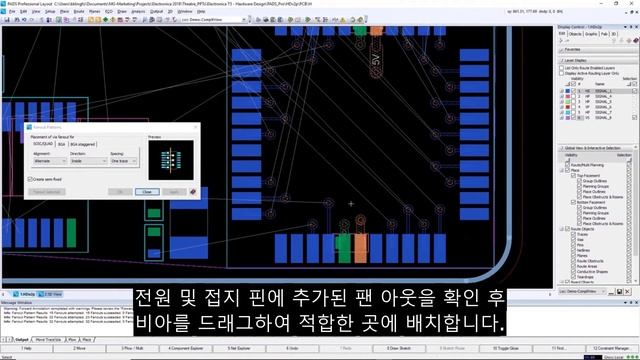
Task: Click the help icon beside the Apply button
Action: pyautogui.click(x=193, y=192)
